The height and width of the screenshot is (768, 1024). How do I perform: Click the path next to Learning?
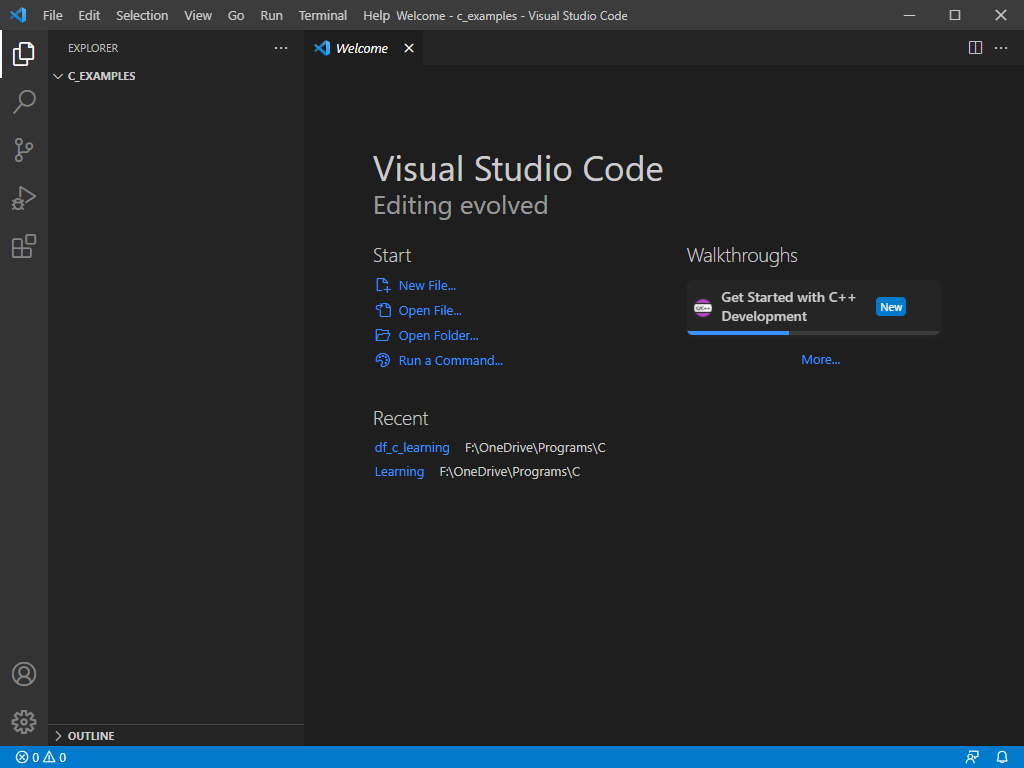pos(509,472)
